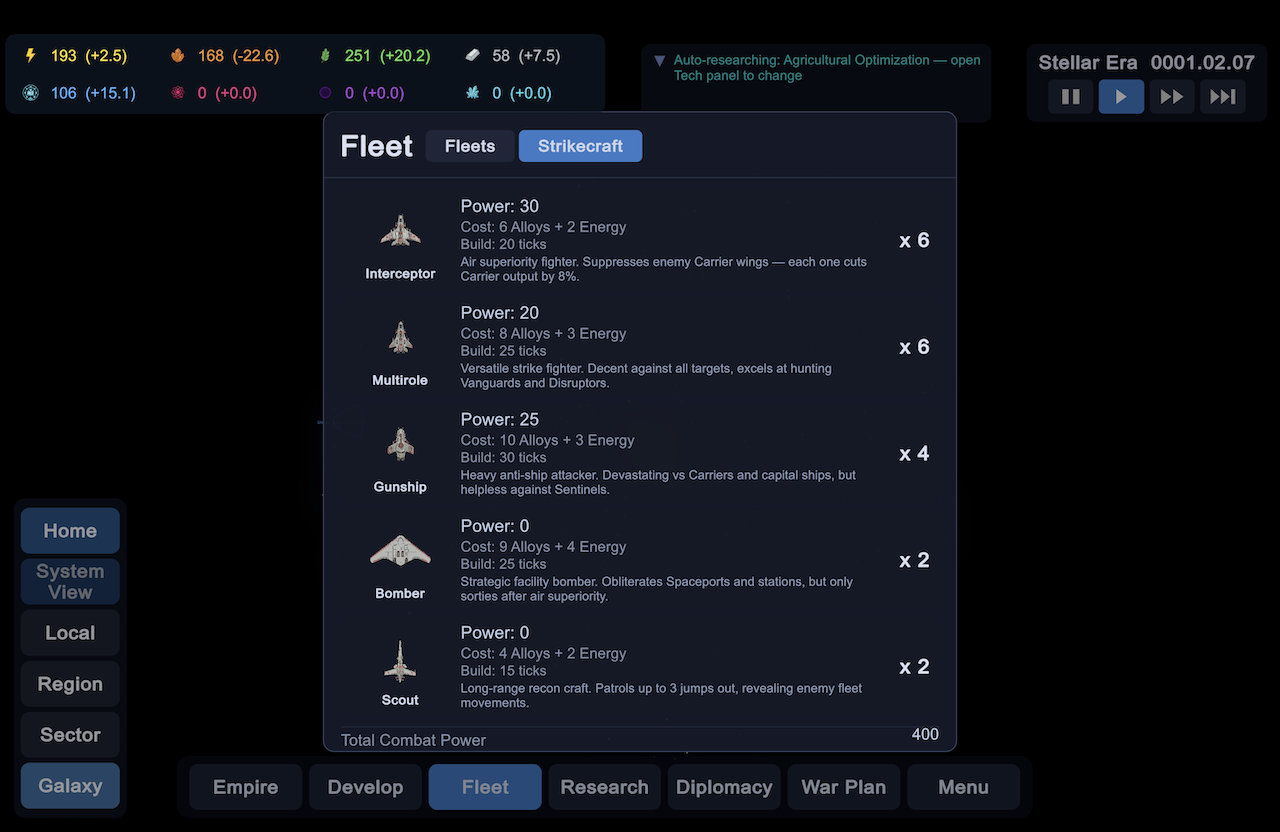This screenshot has width=1280, height=832.
Task: Click the green food resource icon
Action: (x=325, y=56)
